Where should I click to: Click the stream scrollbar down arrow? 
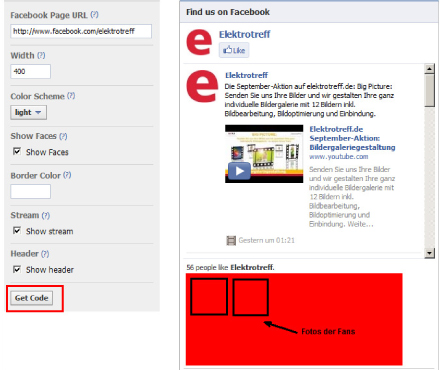point(430,253)
